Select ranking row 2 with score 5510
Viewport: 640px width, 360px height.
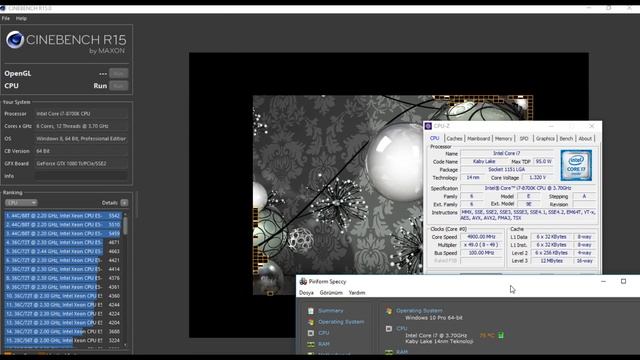coord(63,224)
